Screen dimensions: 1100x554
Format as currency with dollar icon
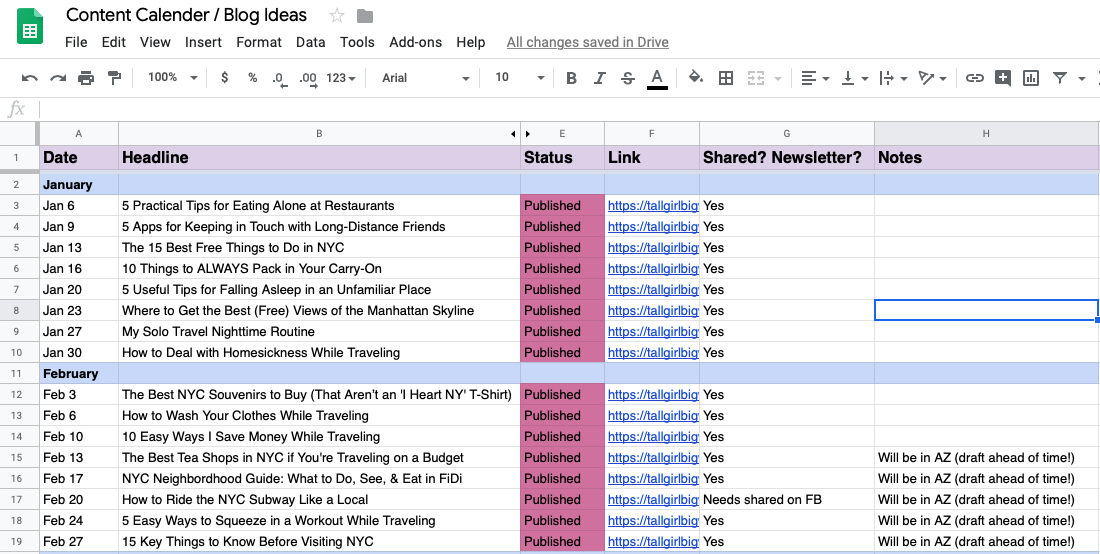[224, 77]
